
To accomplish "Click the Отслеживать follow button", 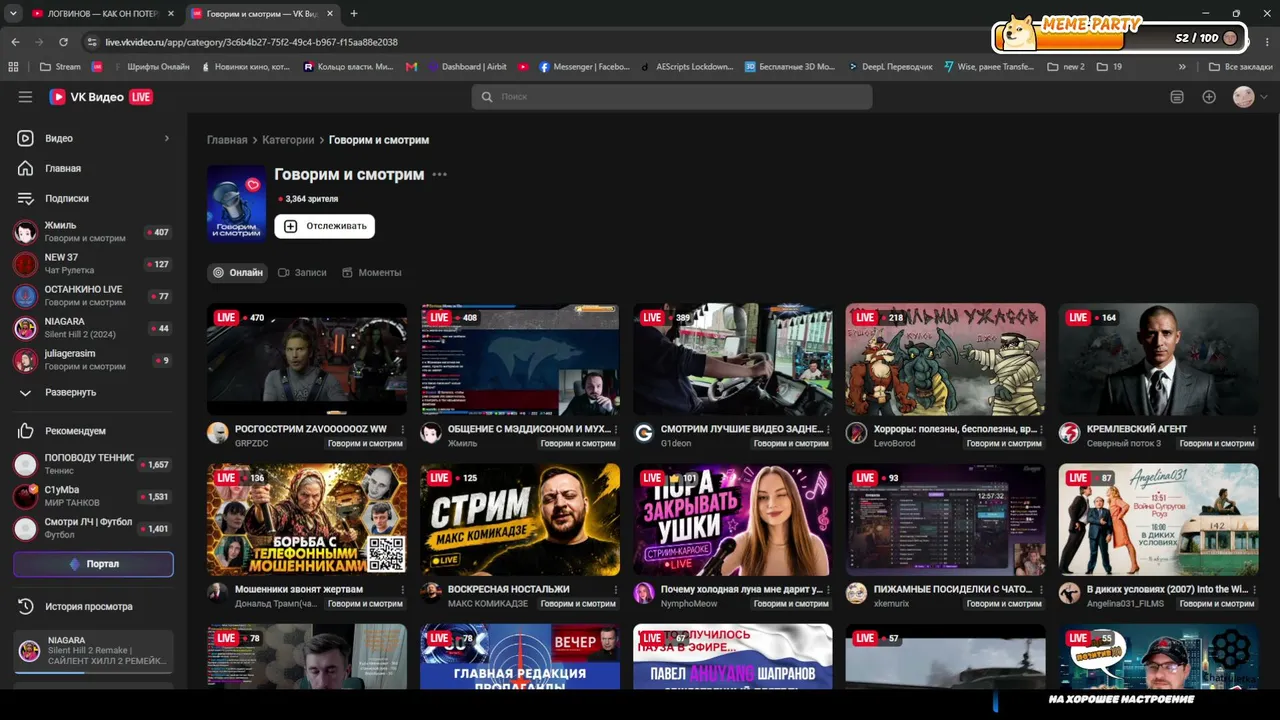I will 324,226.
